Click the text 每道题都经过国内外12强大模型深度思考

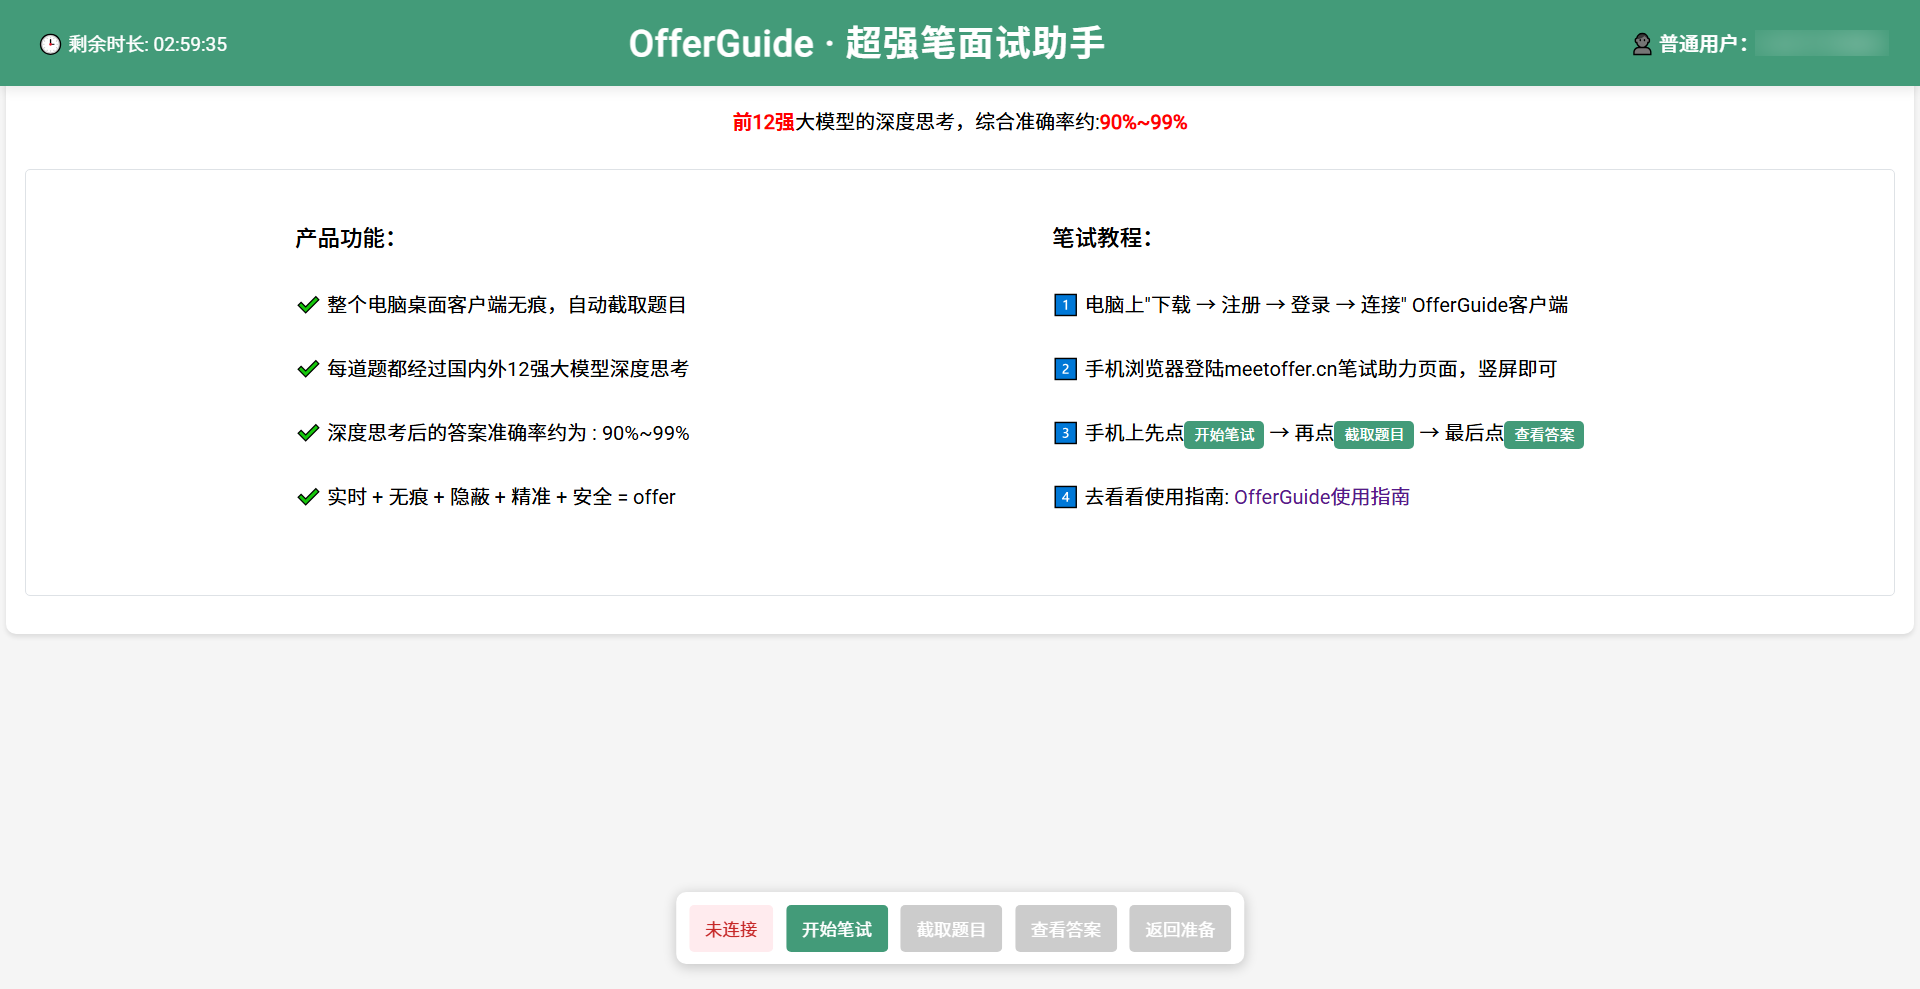[x=508, y=369]
